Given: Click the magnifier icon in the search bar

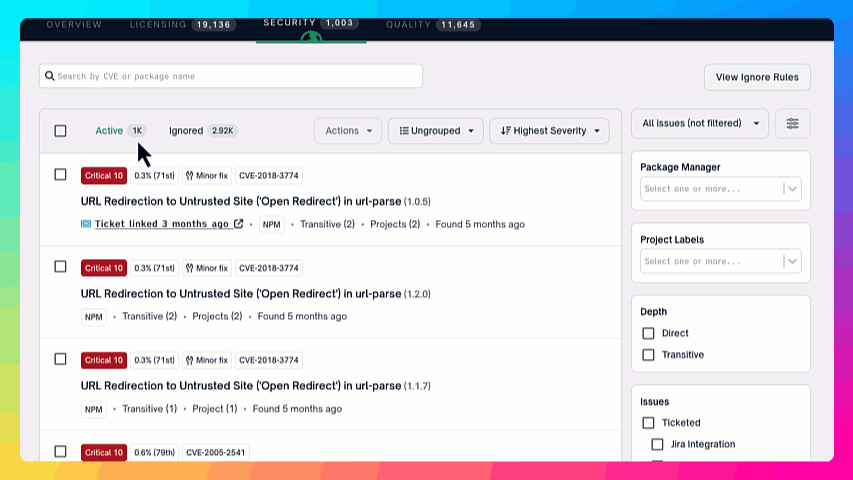Looking at the screenshot, I should (x=49, y=76).
